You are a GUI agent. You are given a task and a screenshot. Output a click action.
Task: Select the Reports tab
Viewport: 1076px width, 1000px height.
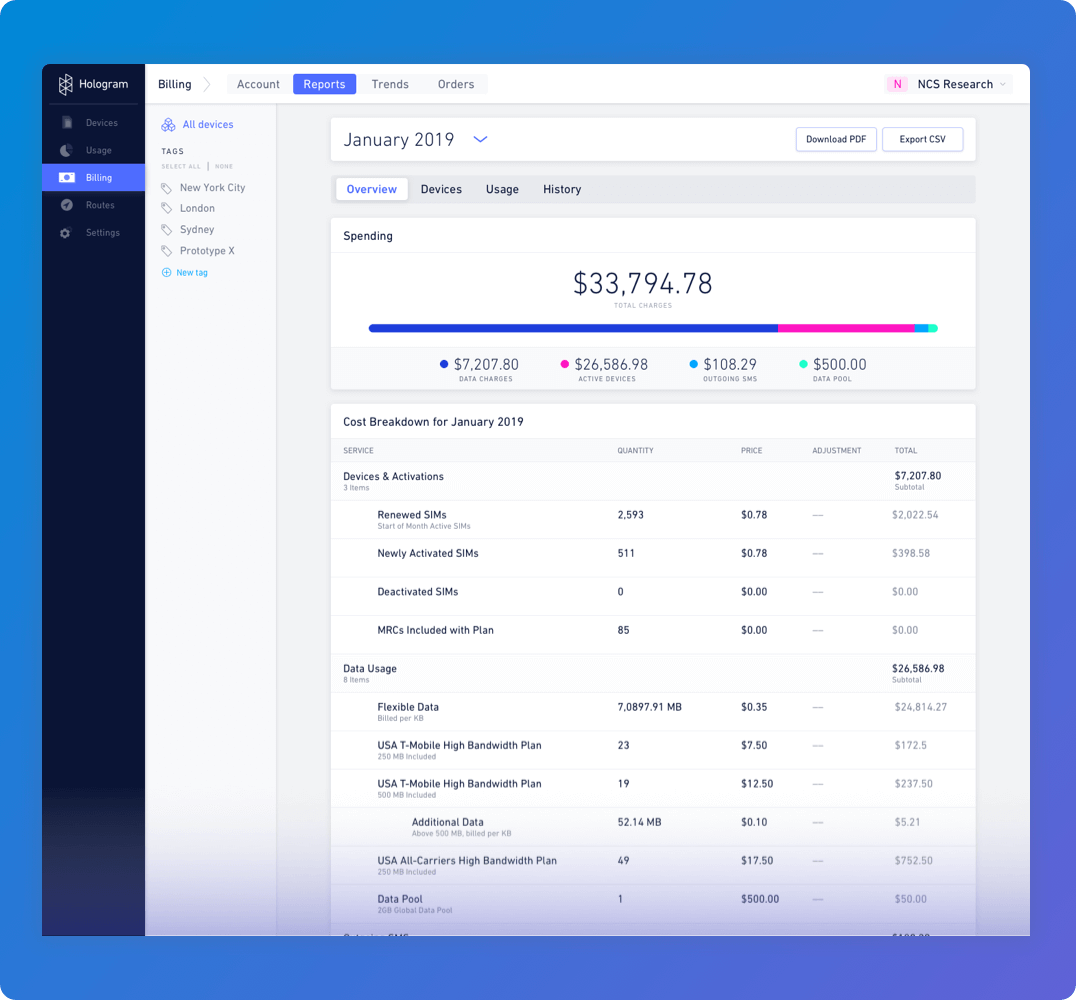325,84
